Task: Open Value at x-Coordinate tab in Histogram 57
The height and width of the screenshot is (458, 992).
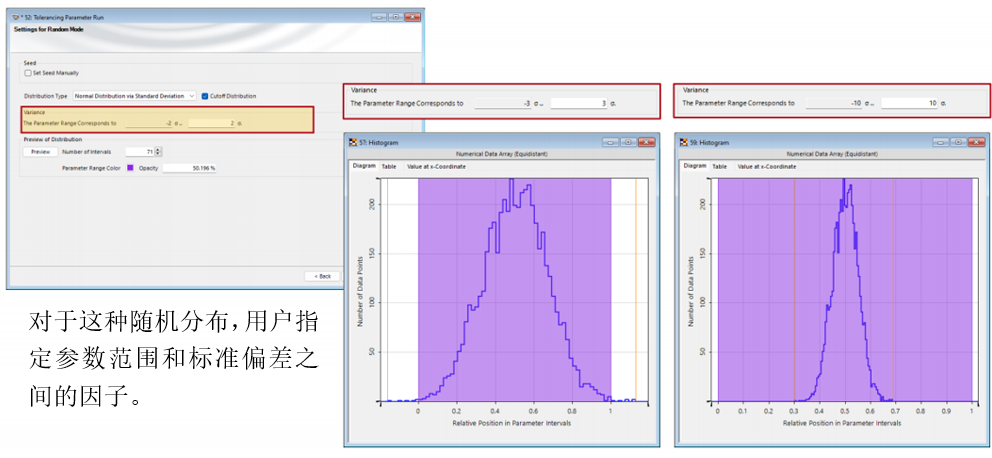Action: 437,166
